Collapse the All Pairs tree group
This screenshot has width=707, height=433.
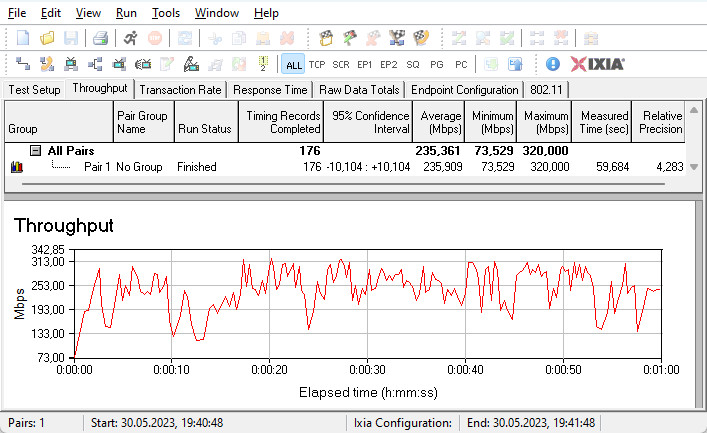(x=35, y=151)
